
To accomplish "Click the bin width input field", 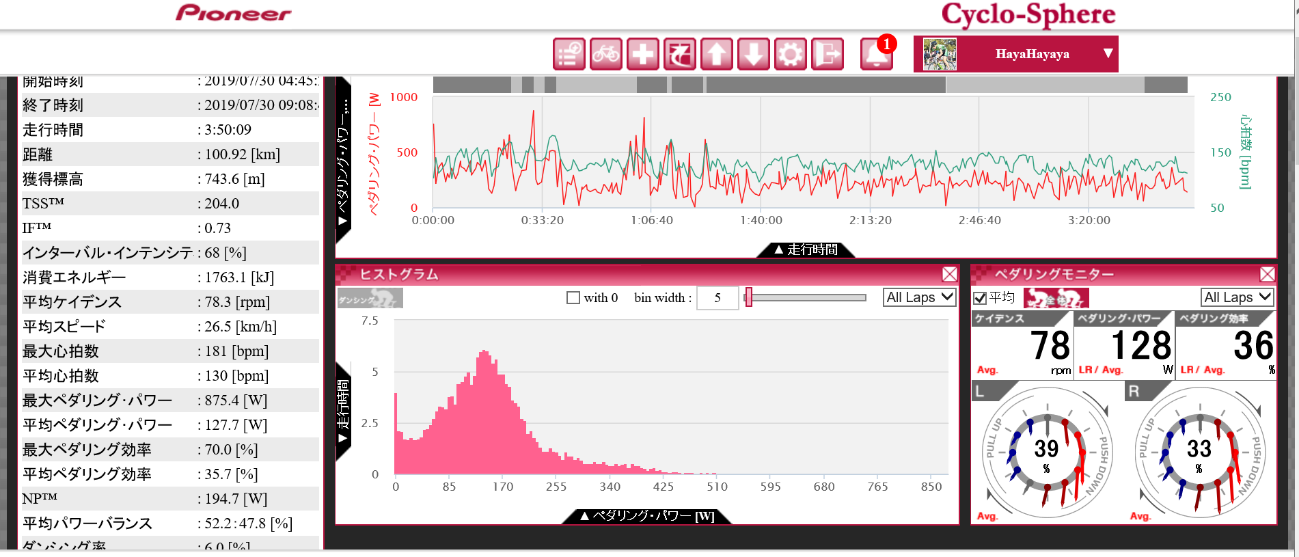I will point(717,298).
